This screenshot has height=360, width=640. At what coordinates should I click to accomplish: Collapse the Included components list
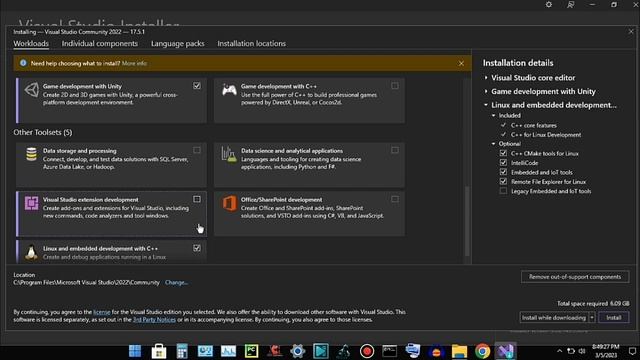pyautogui.click(x=493, y=116)
